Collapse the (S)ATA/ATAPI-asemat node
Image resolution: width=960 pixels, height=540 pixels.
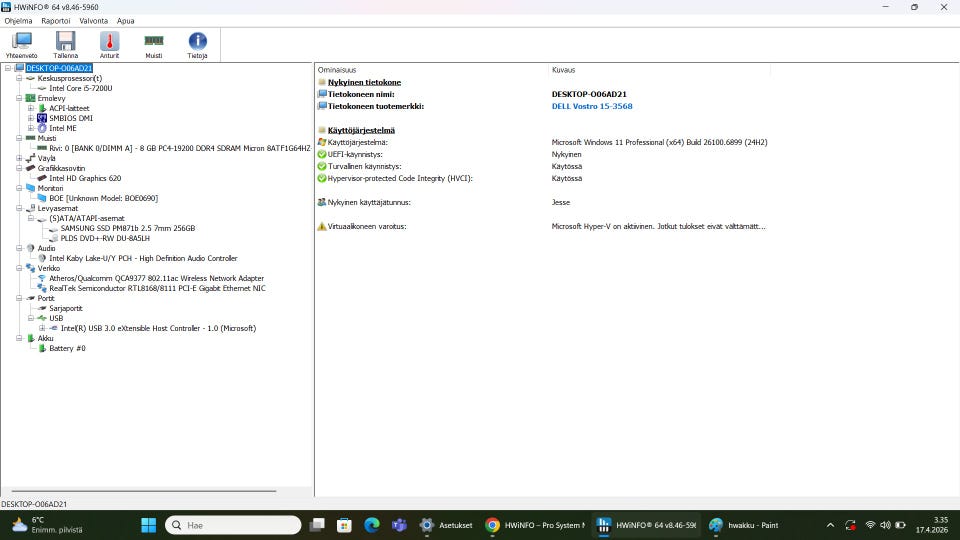click(31, 218)
